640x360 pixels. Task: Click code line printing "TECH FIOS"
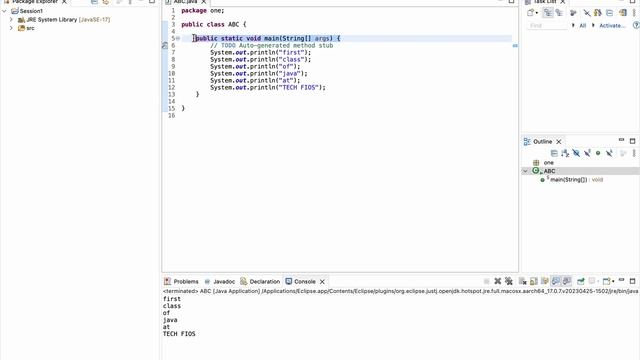click(x=268, y=87)
